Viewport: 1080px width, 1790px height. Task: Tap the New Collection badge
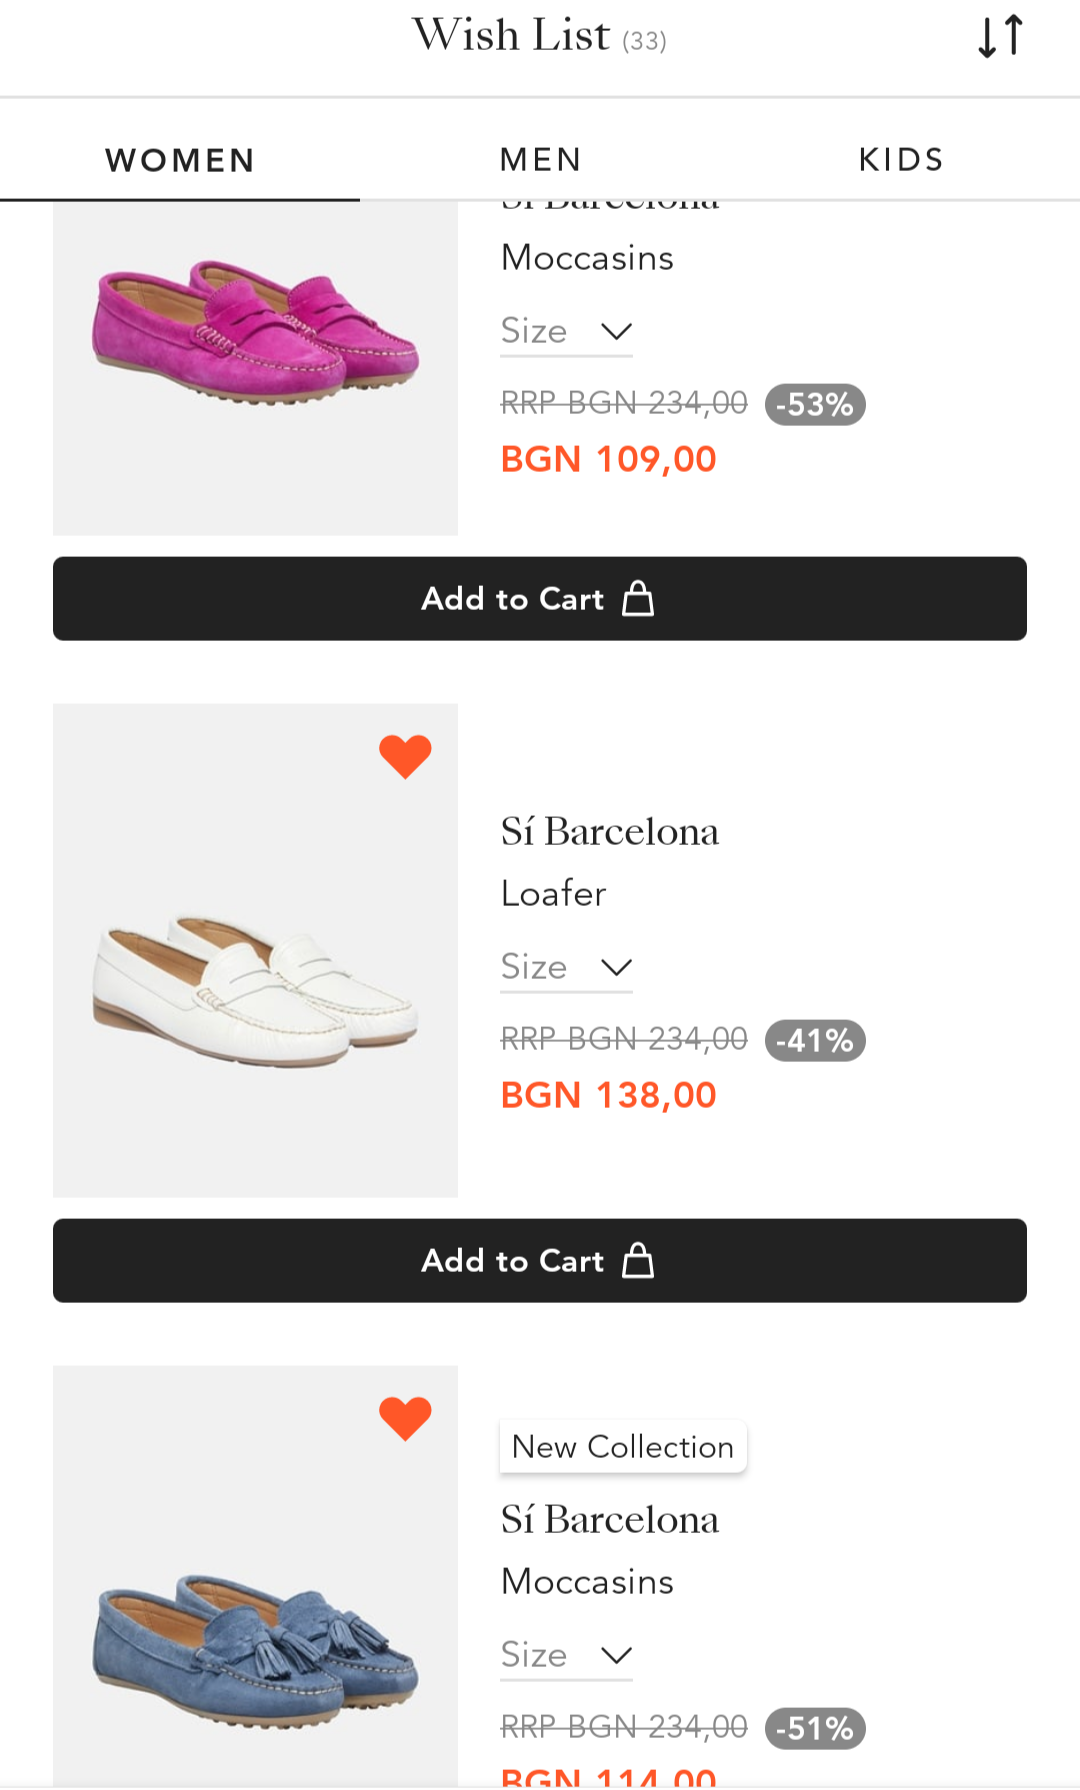tap(622, 1447)
